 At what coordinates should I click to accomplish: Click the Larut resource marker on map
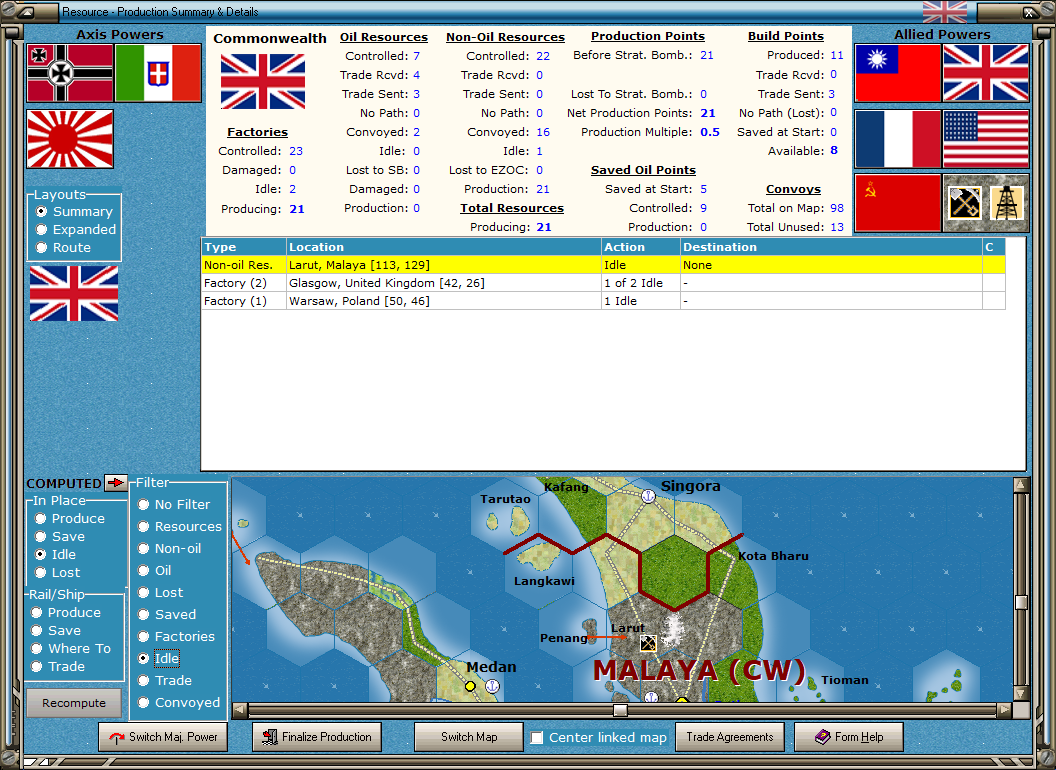coord(648,643)
